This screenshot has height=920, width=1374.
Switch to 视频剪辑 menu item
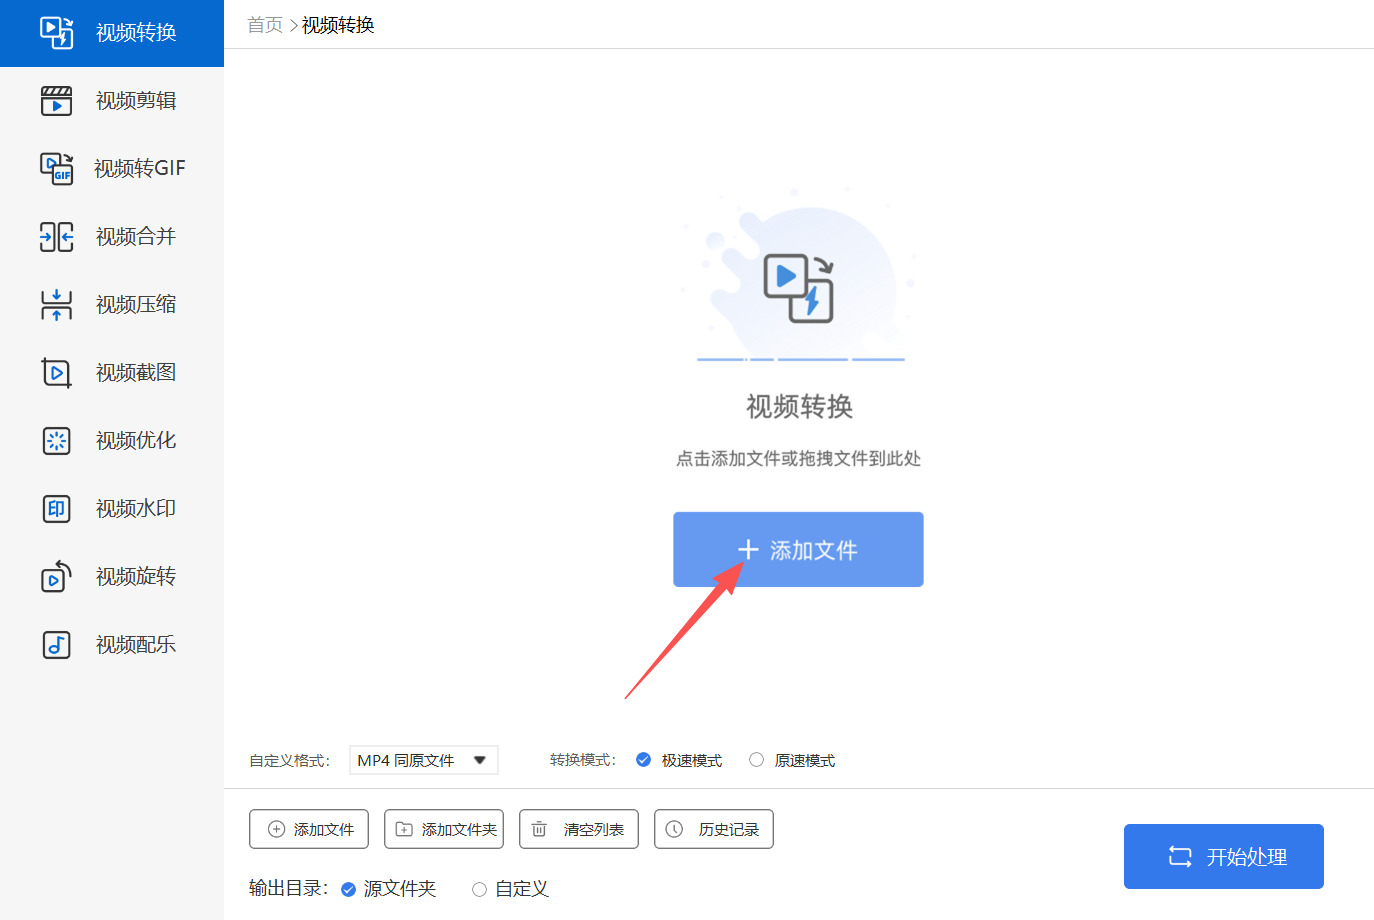coord(112,100)
